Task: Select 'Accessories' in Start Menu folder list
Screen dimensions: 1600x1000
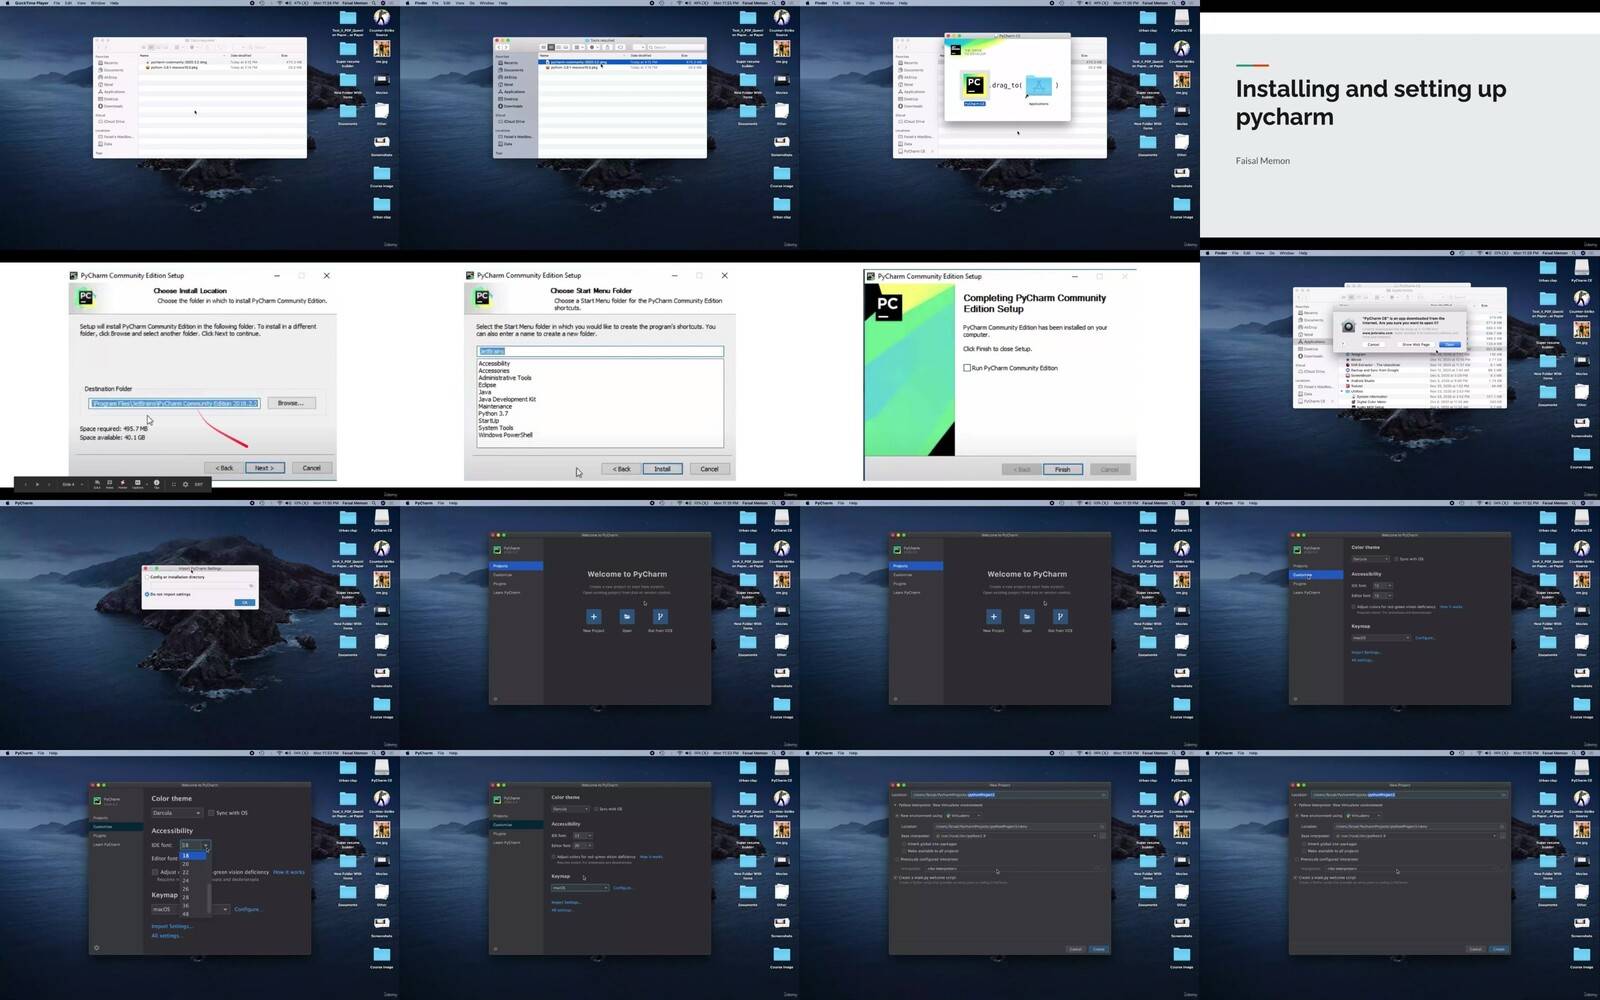Action: pos(494,371)
